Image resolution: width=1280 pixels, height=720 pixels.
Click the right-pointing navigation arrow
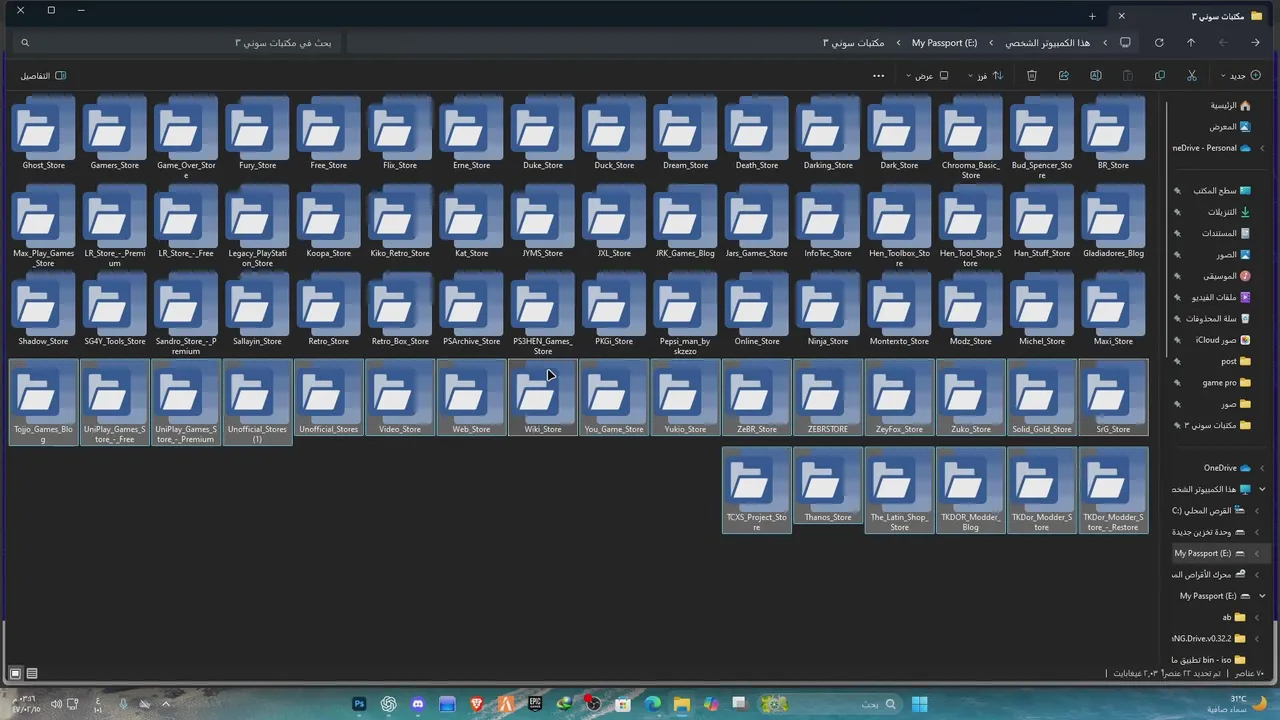click(1255, 43)
